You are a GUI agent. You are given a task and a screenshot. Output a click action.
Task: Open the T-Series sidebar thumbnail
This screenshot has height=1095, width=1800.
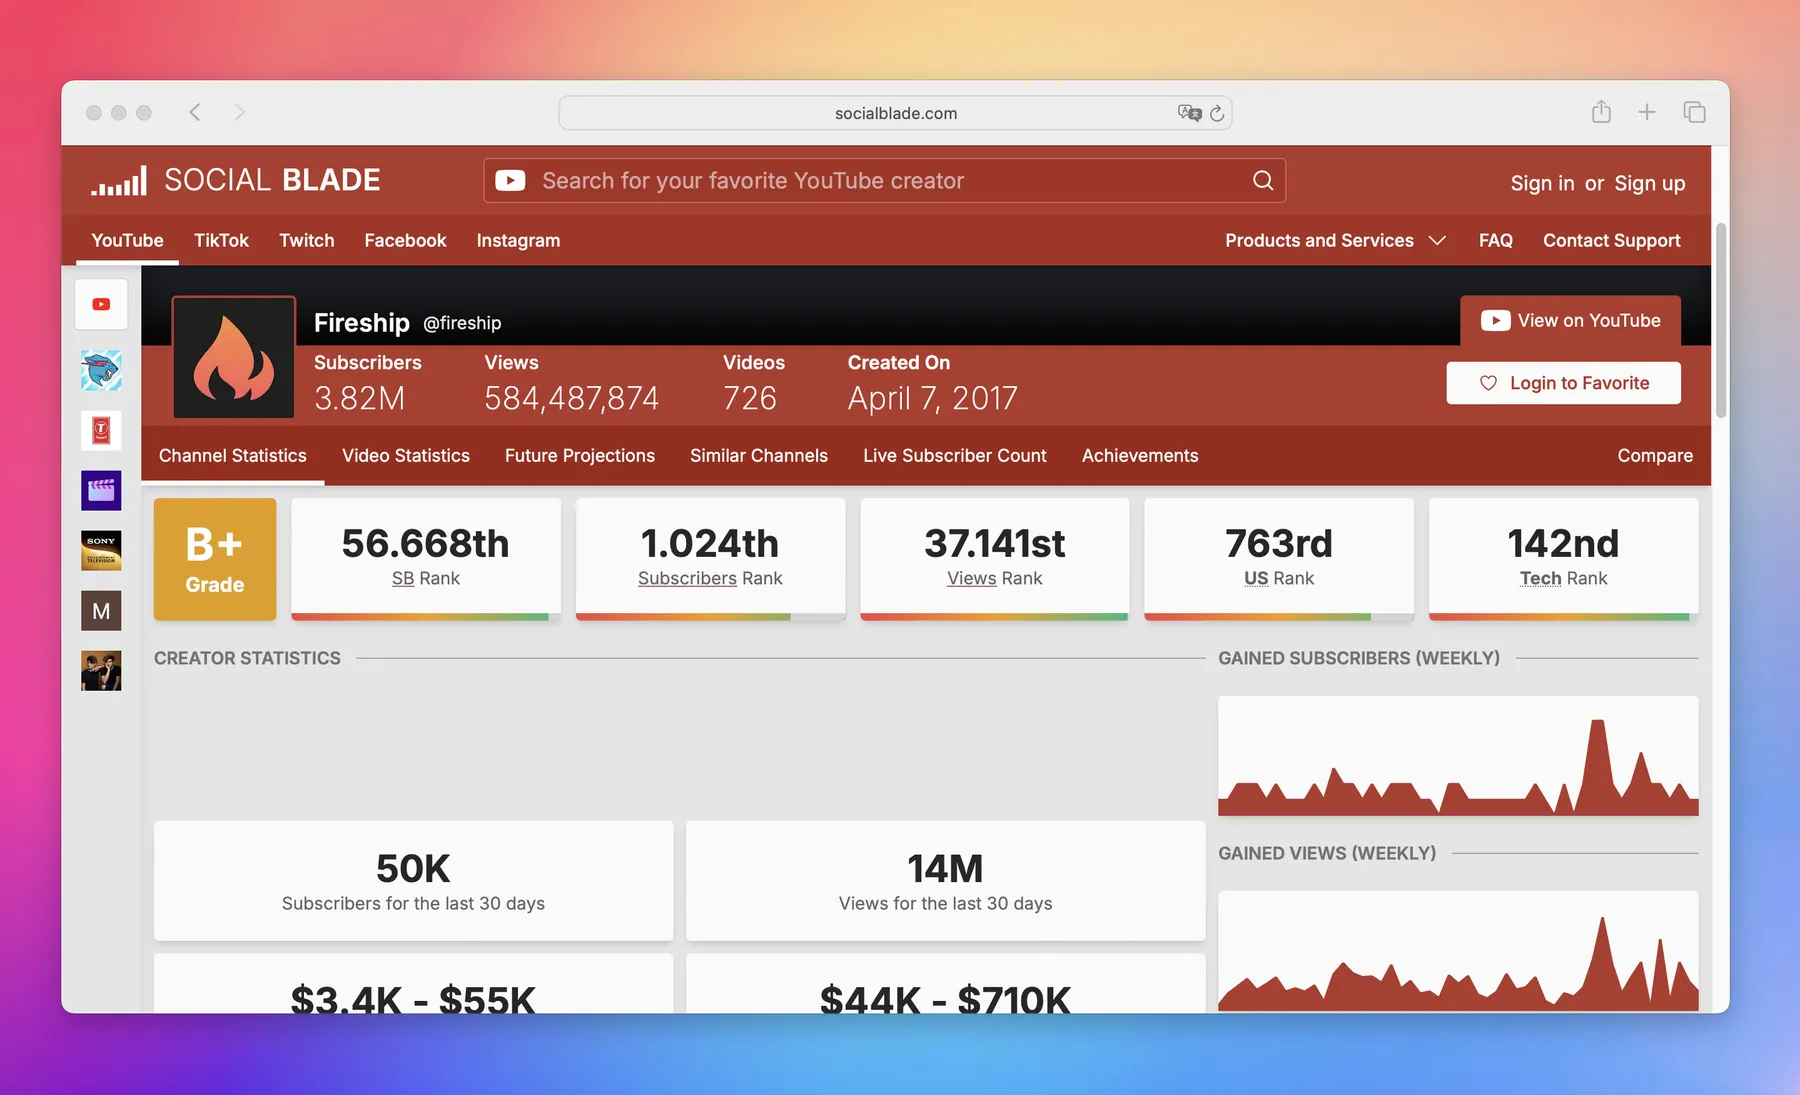tap(101, 431)
